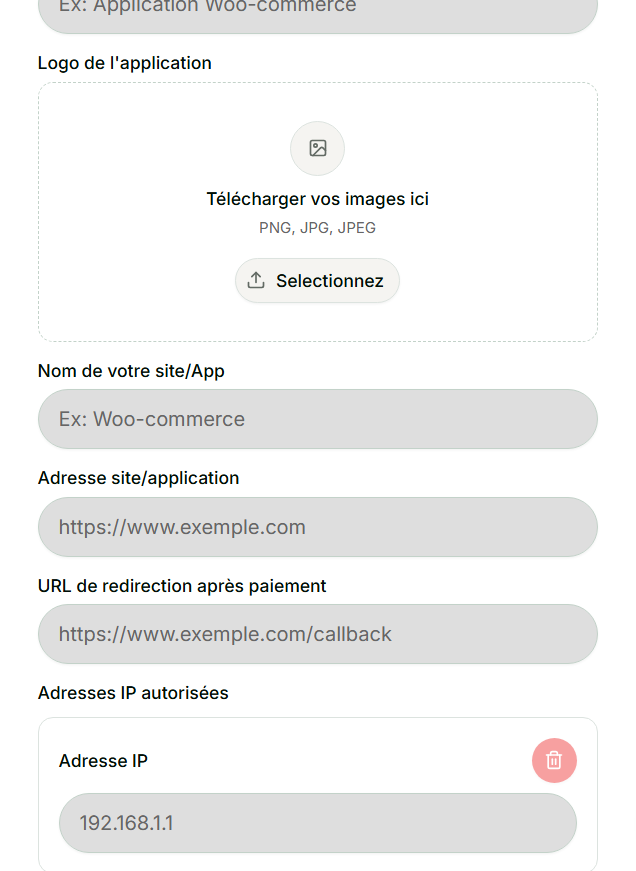Delete the IP address with the trash icon
Image resolution: width=636 pixels, height=871 pixels.
[554, 761]
